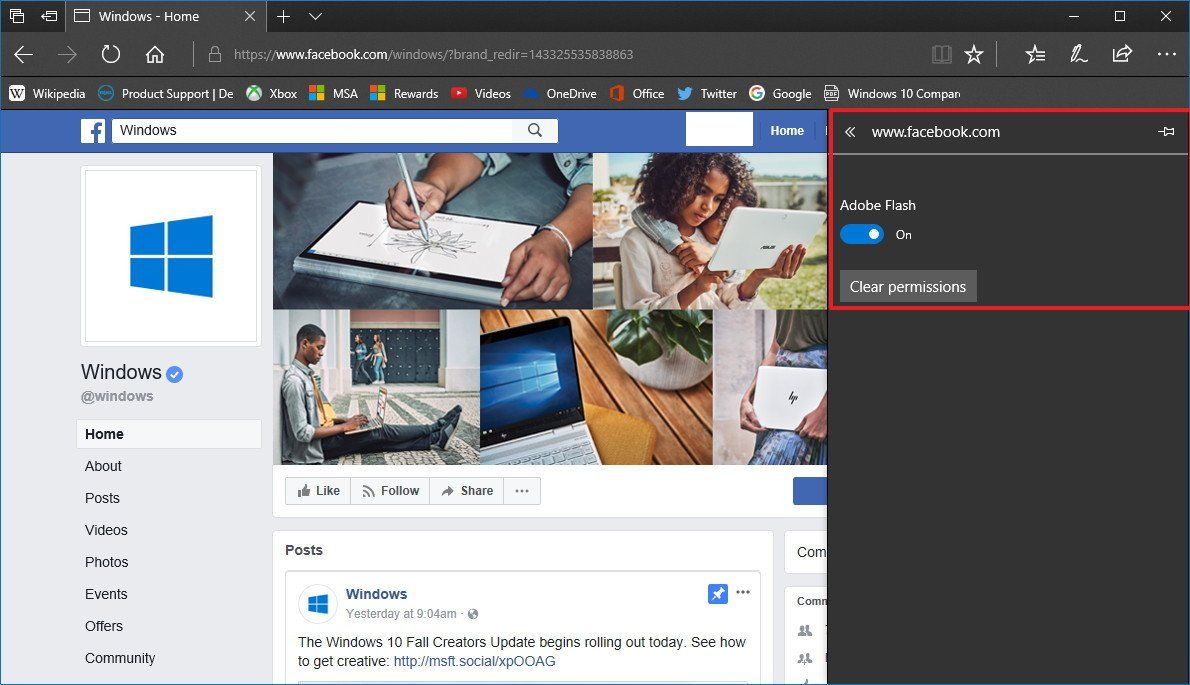Viewport: 1190px width, 685px height.
Task: Follow the Windows page
Action: pyautogui.click(x=389, y=490)
